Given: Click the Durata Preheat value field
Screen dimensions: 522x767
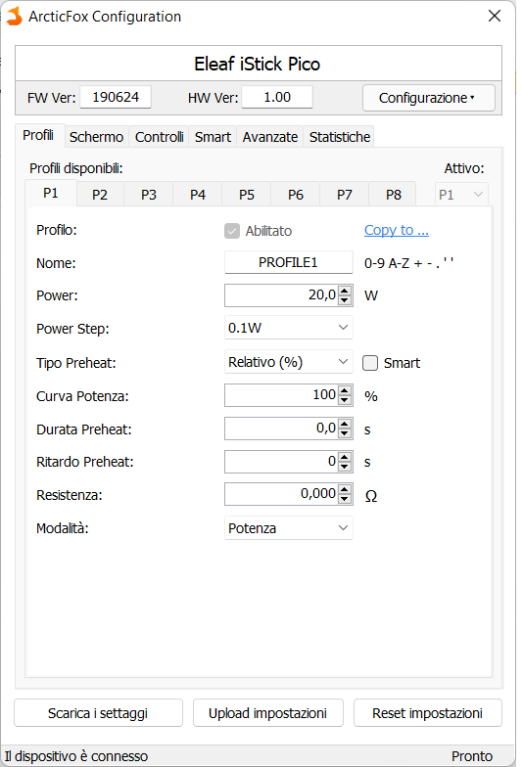Looking at the screenshot, I should (281, 429).
